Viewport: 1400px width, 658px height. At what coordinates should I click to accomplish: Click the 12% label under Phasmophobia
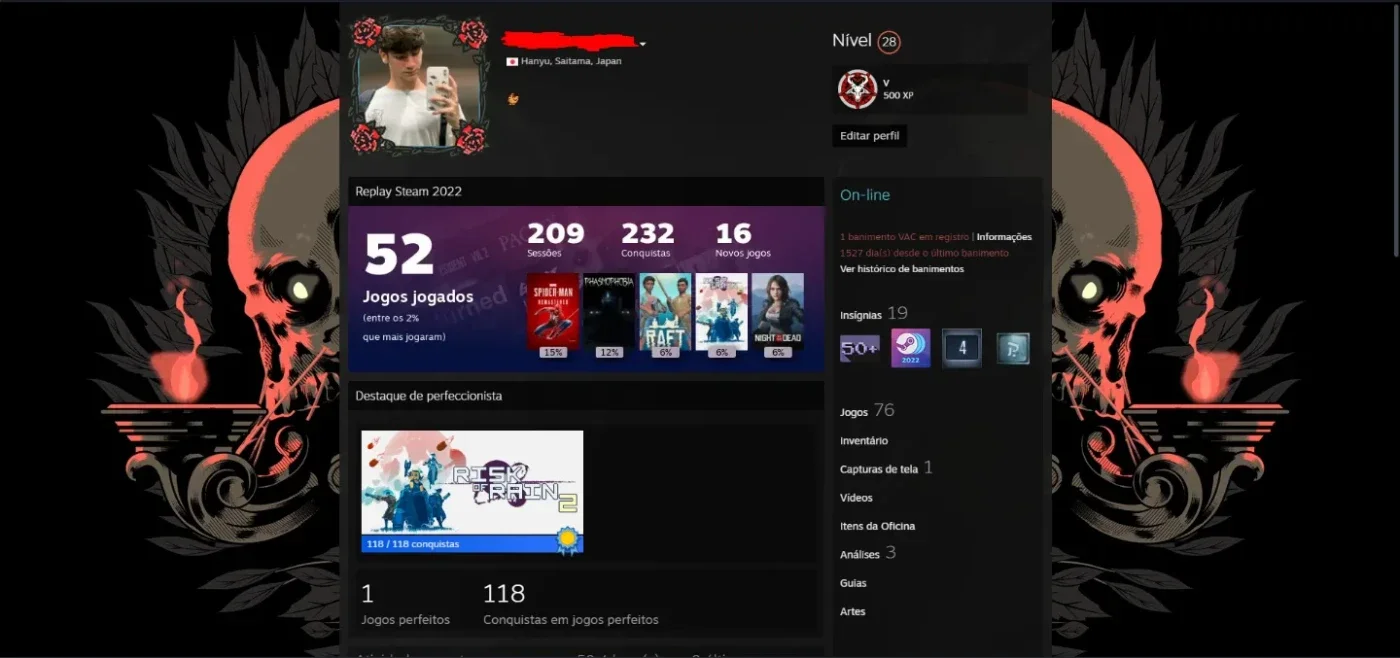[x=609, y=353]
